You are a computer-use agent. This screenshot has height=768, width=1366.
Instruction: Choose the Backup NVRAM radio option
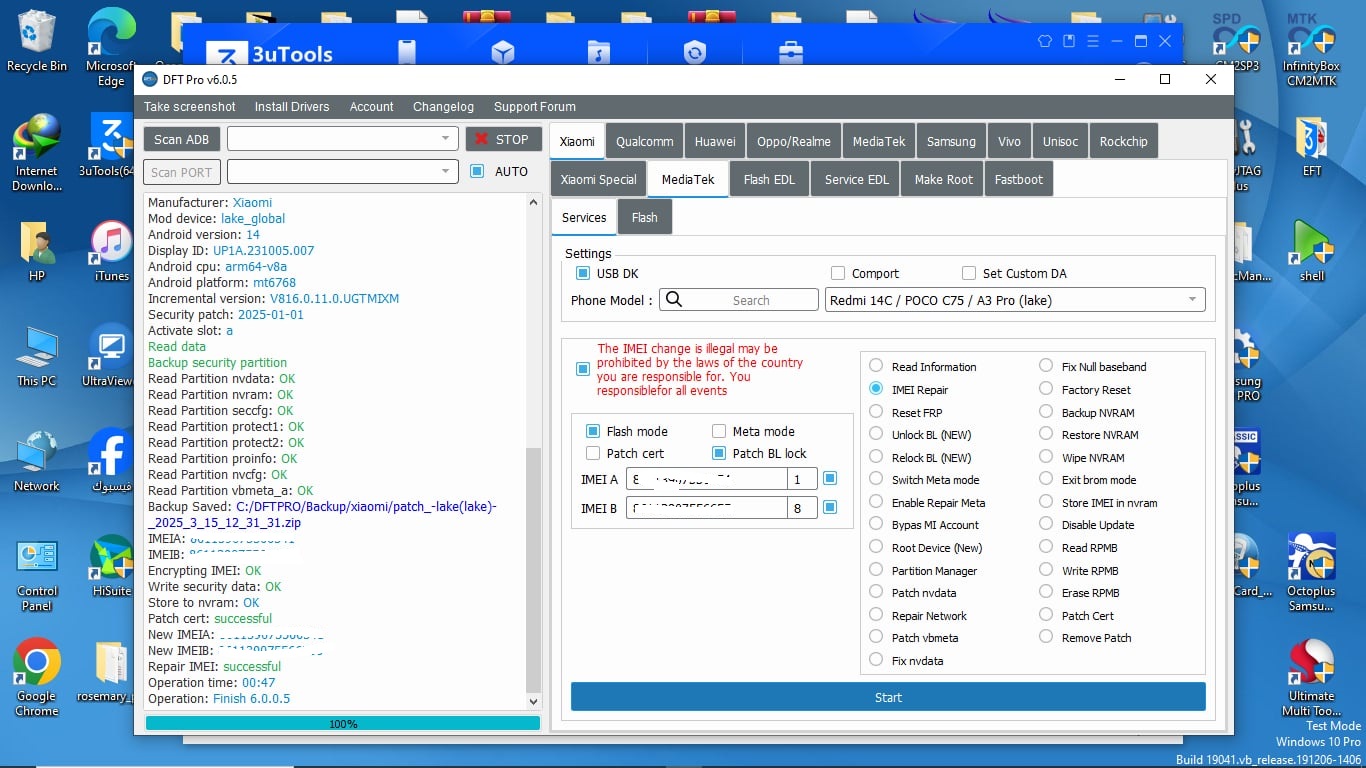point(1046,412)
